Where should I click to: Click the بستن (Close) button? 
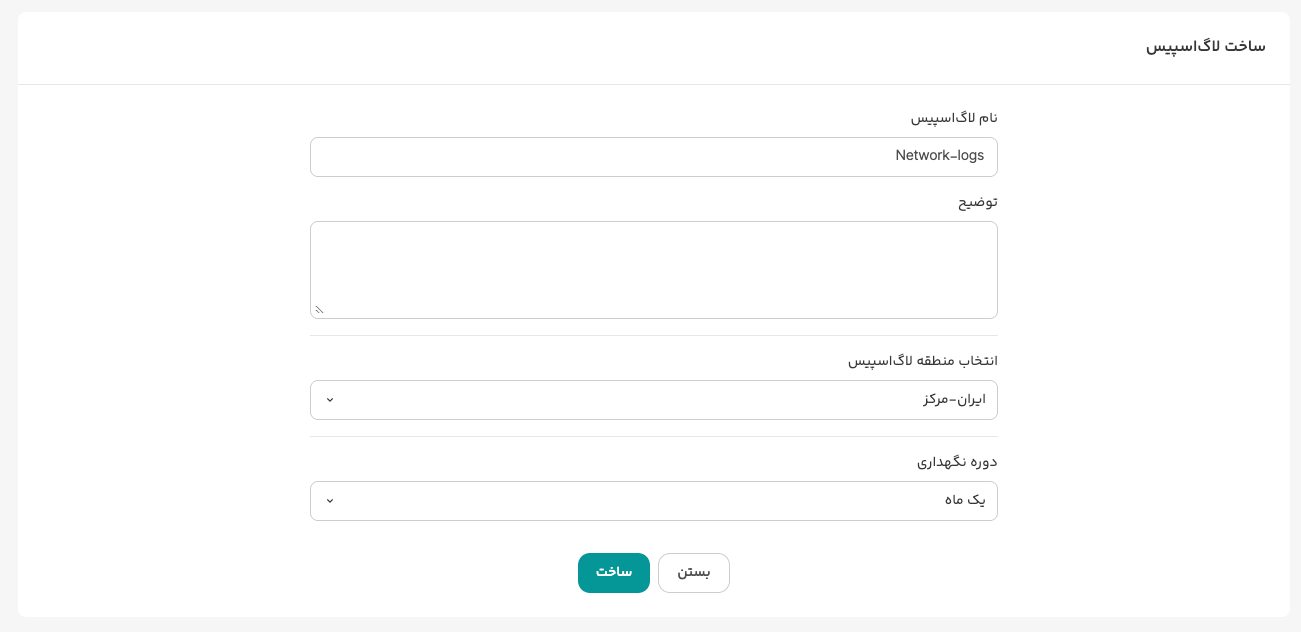693,573
